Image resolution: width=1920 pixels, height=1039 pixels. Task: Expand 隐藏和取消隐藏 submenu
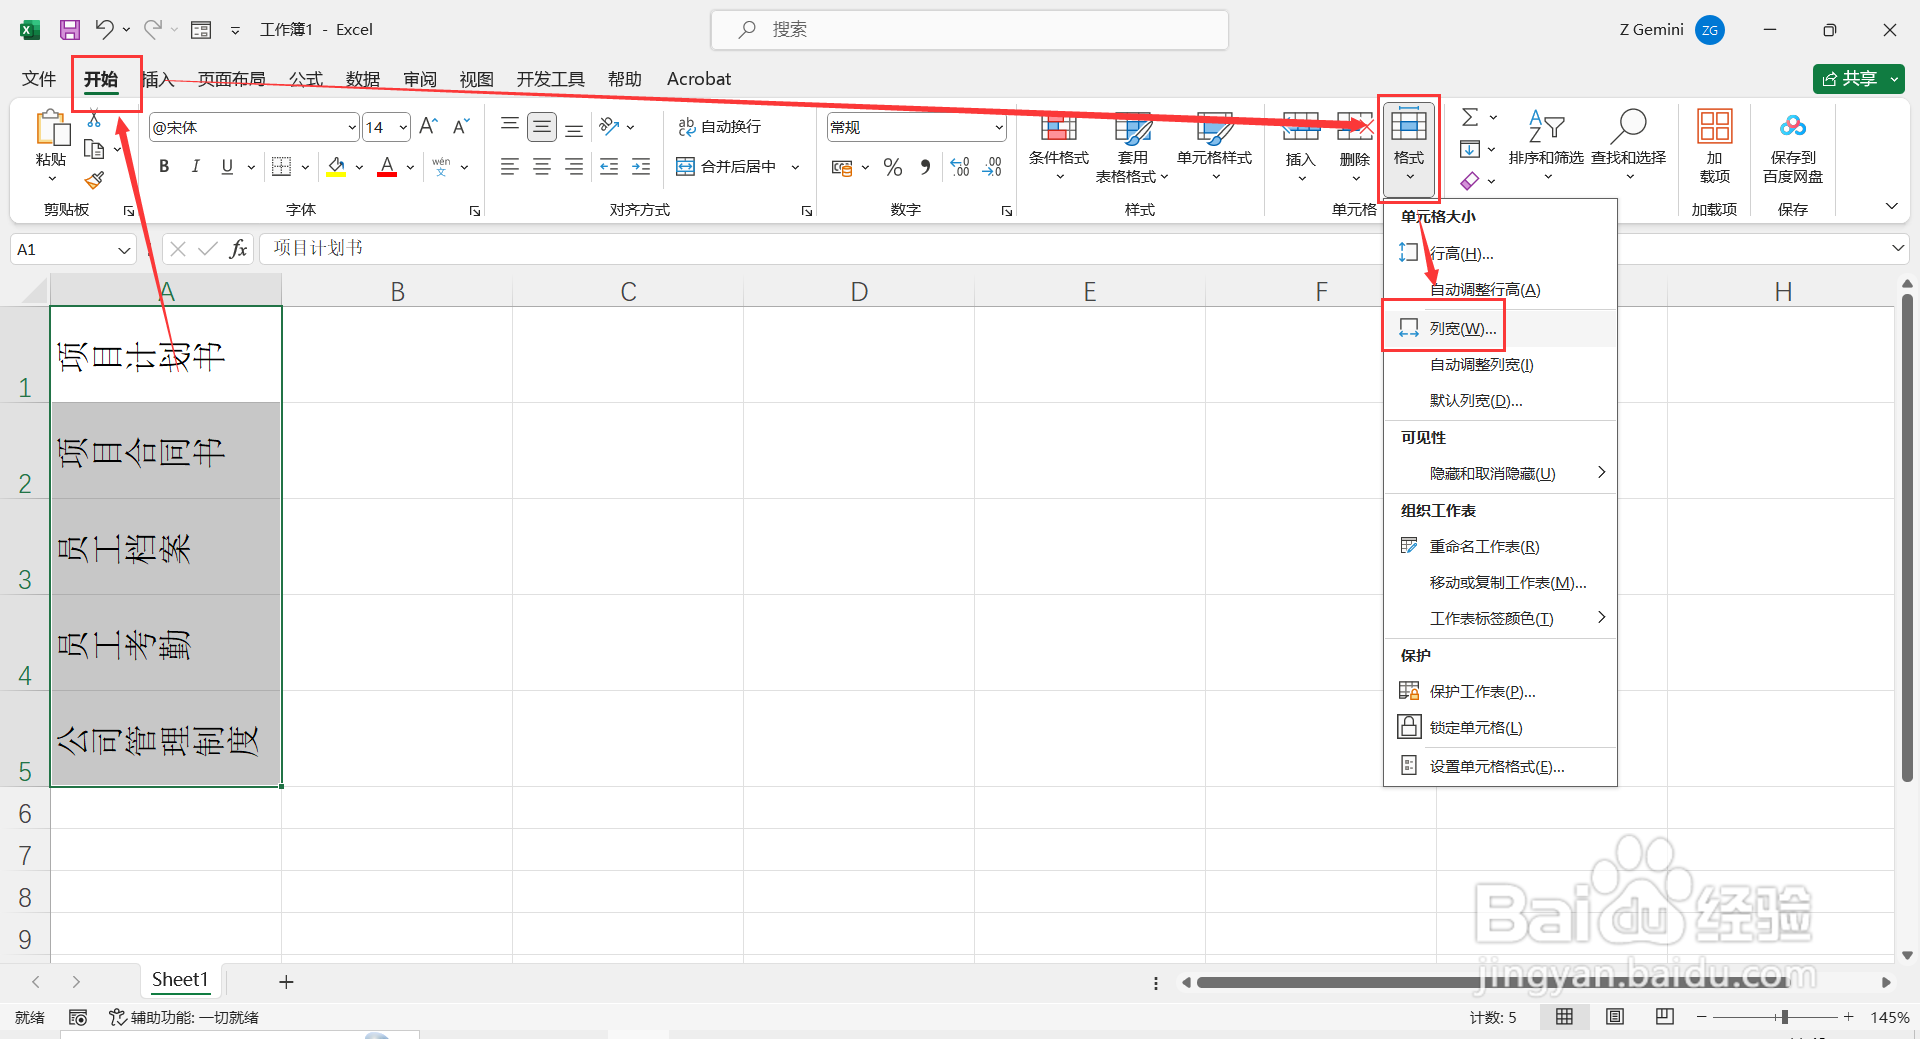(1500, 473)
